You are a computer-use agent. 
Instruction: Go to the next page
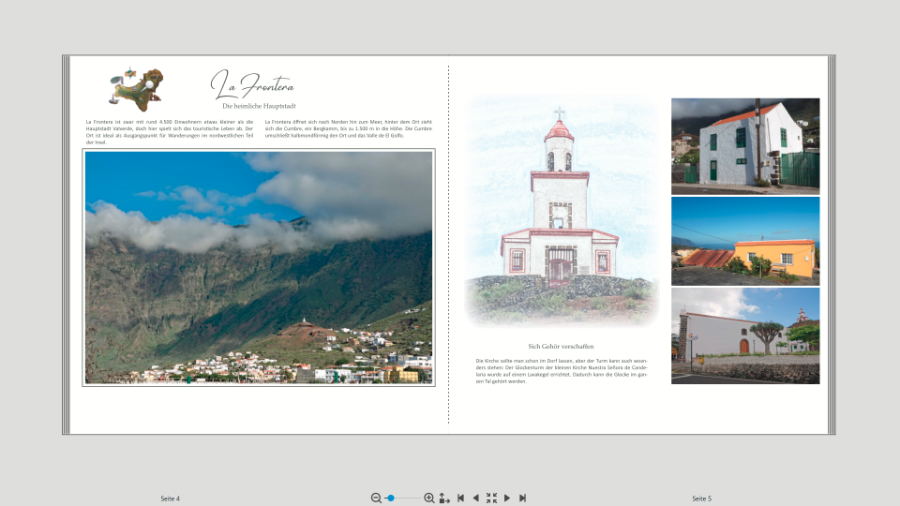507,498
